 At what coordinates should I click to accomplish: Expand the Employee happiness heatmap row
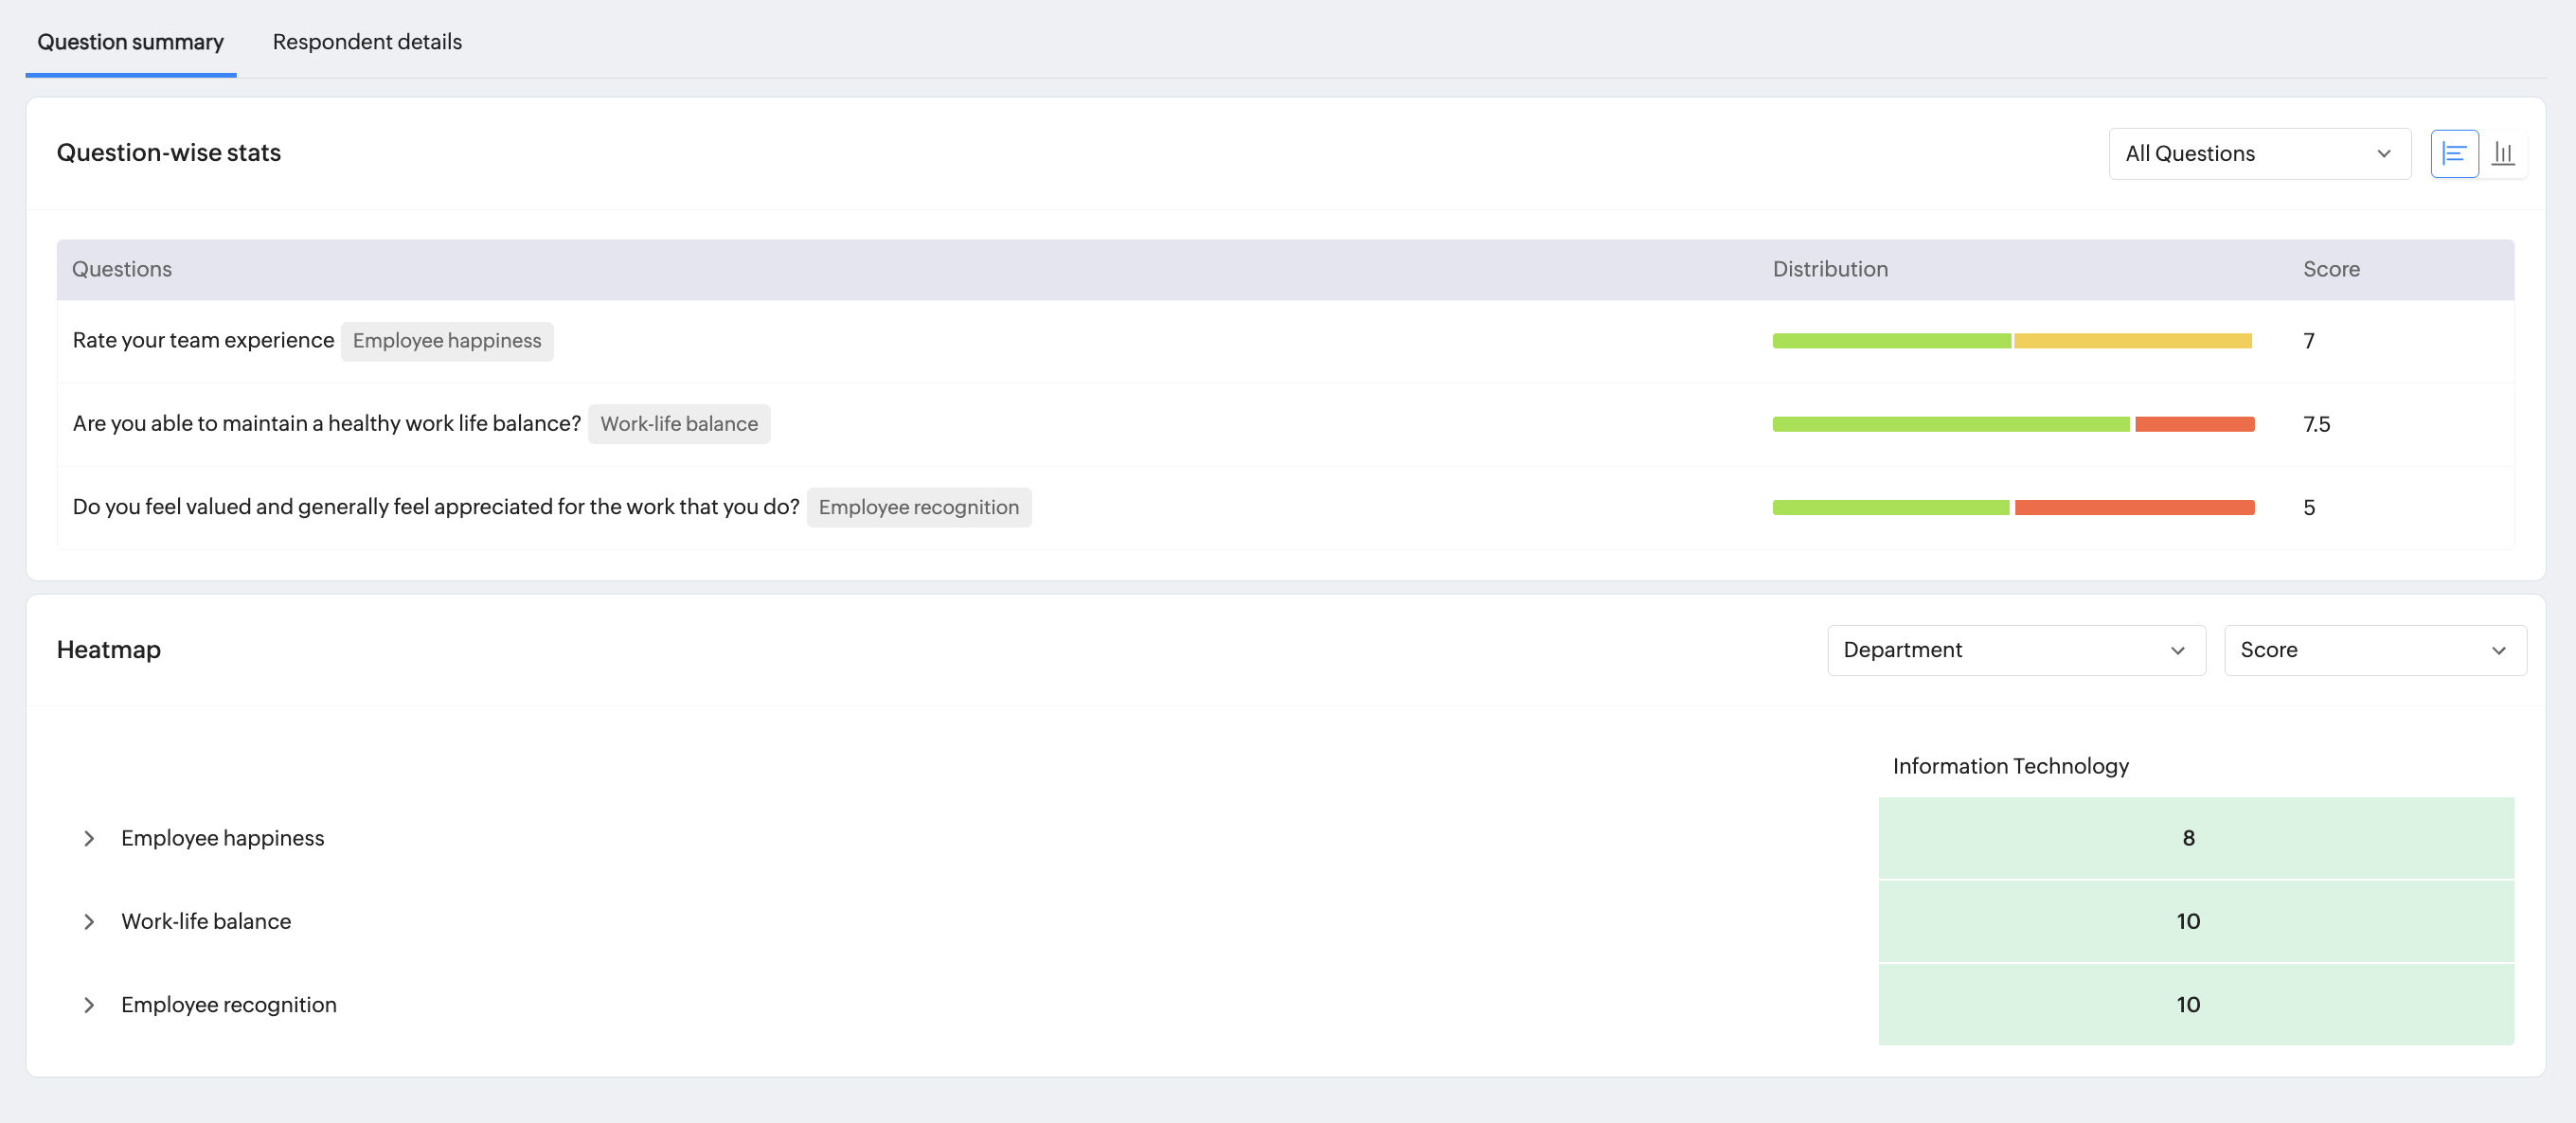[x=89, y=838]
